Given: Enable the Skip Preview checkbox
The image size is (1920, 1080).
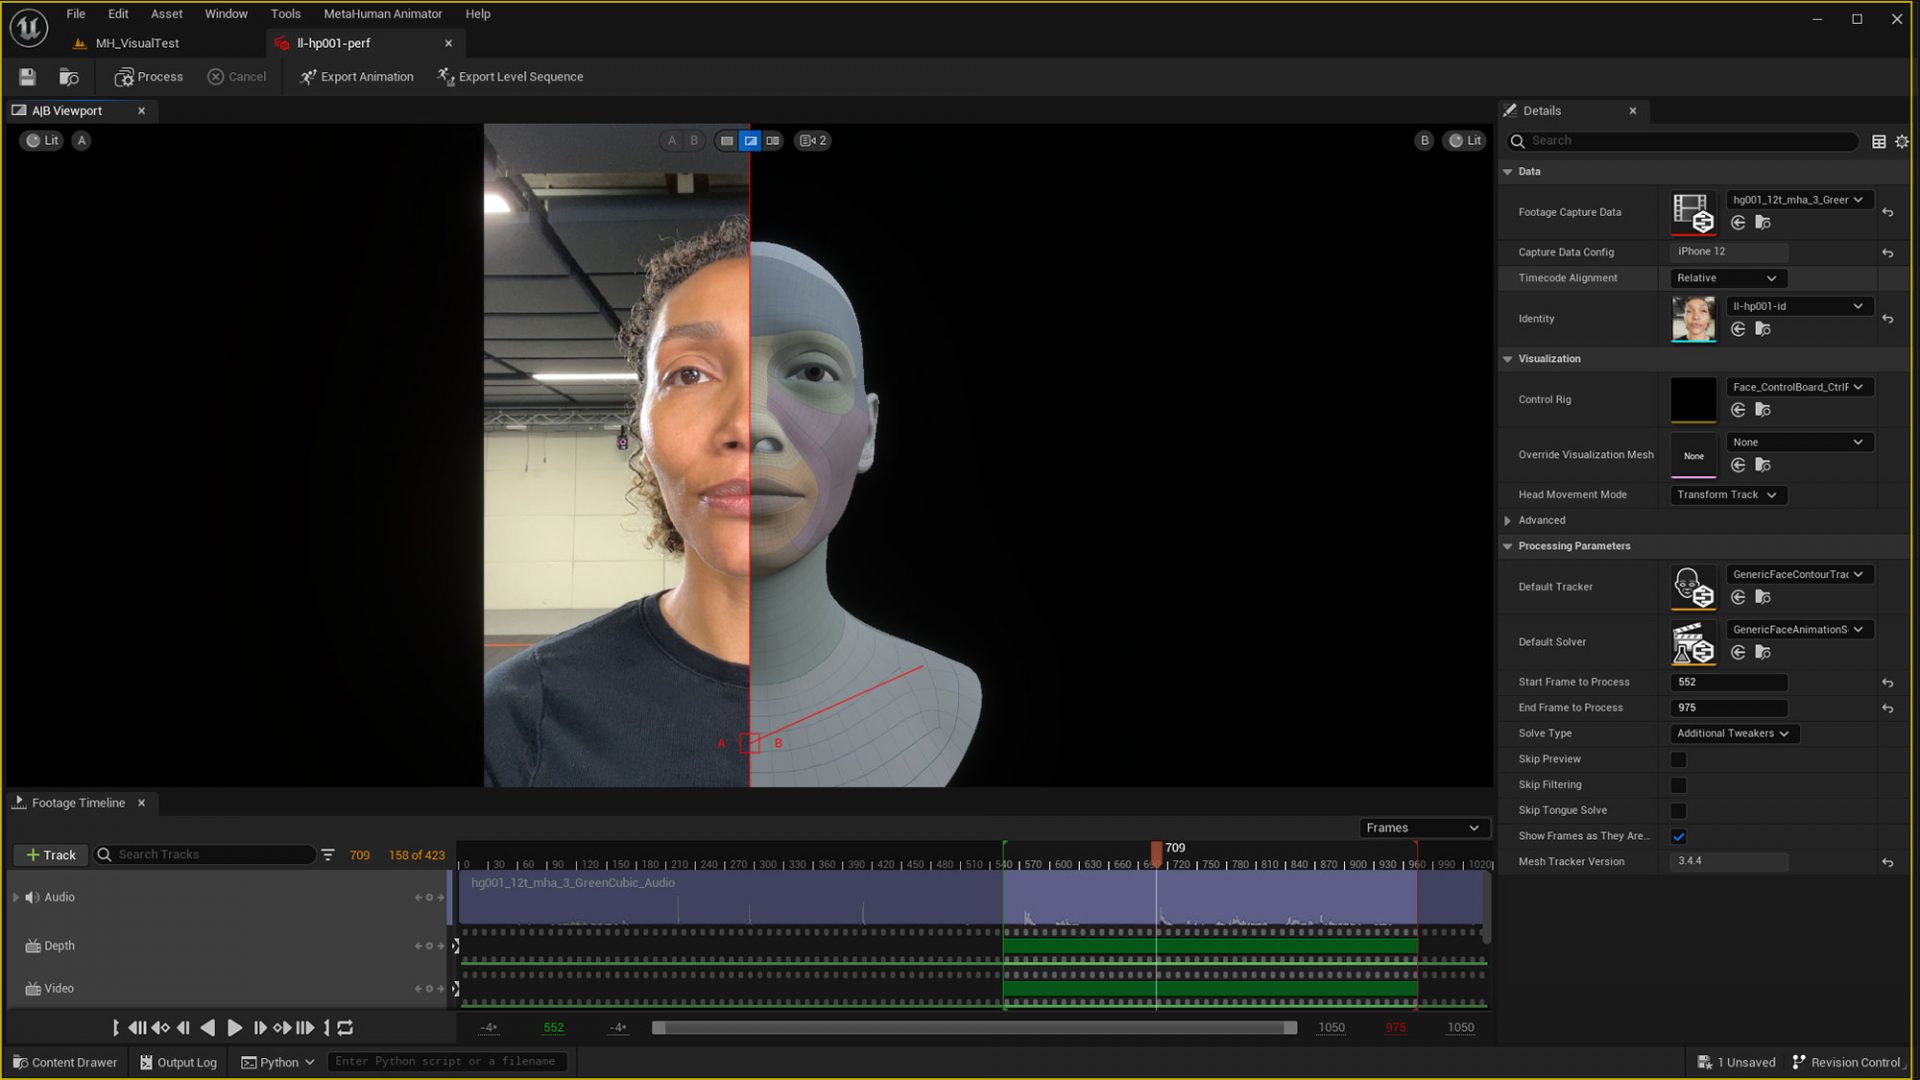Looking at the screenshot, I should pyautogui.click(x=1678, y=760).
